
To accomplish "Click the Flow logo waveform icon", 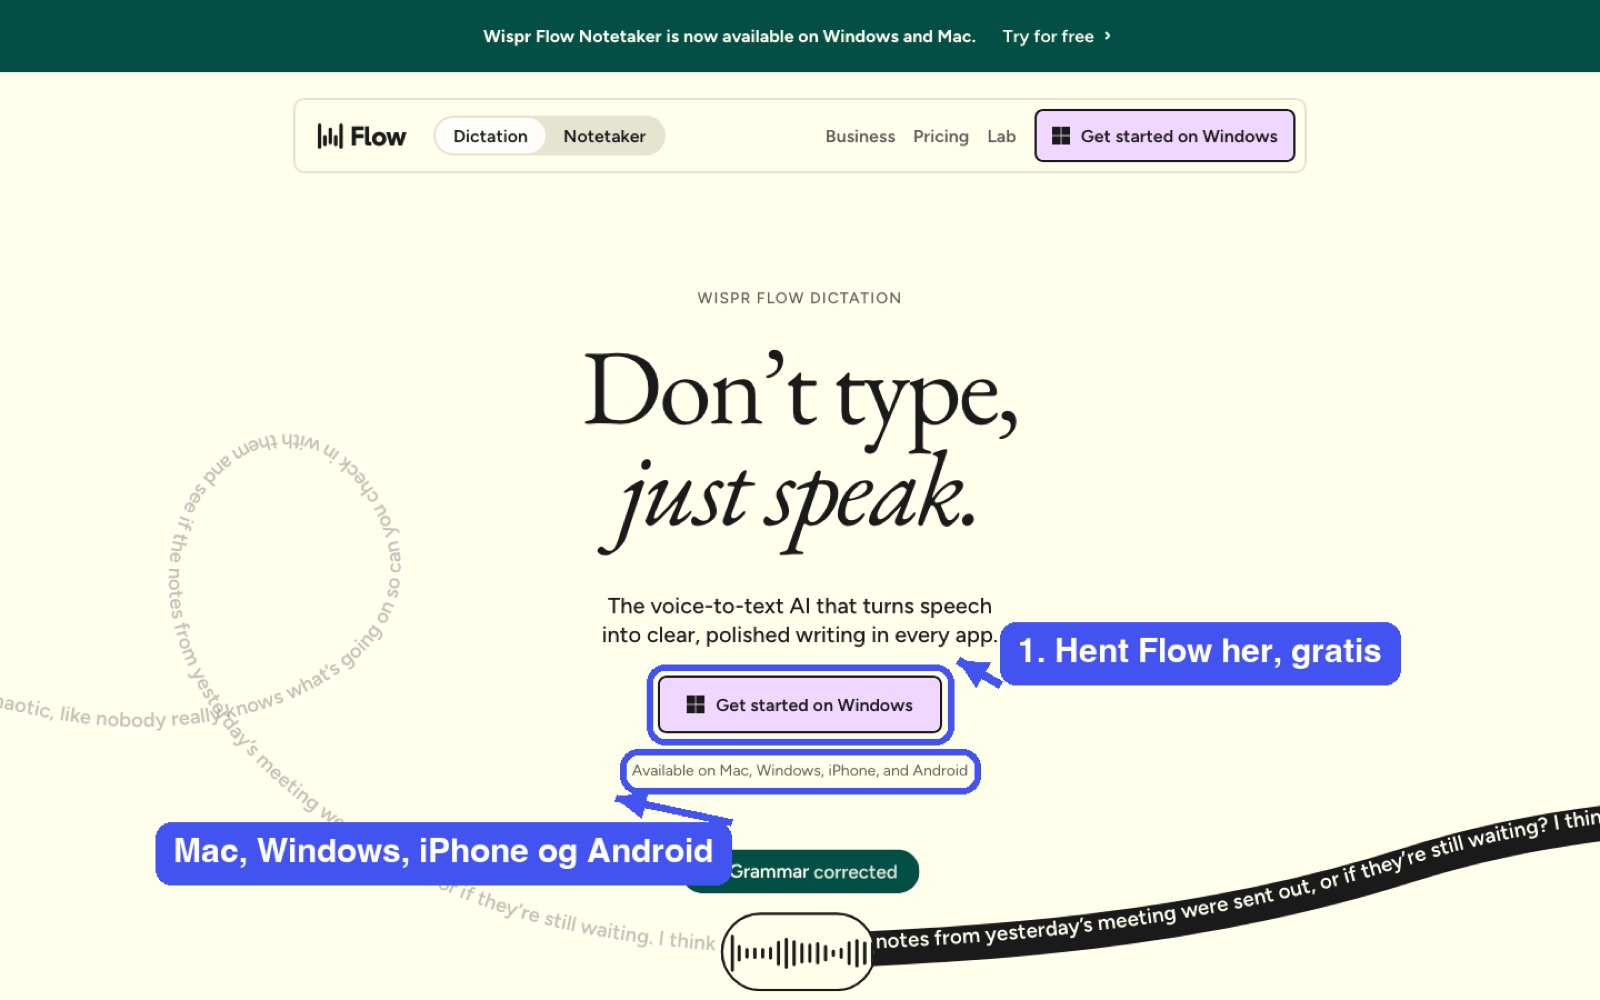I will coord(330,136).
